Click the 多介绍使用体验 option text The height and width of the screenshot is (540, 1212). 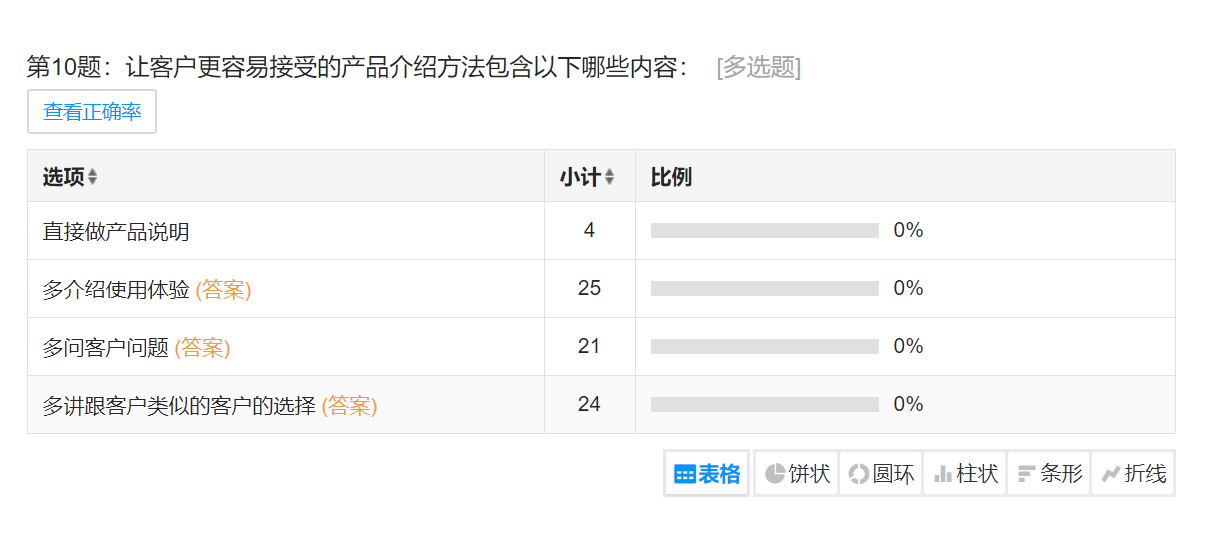[x=116, y=289]
